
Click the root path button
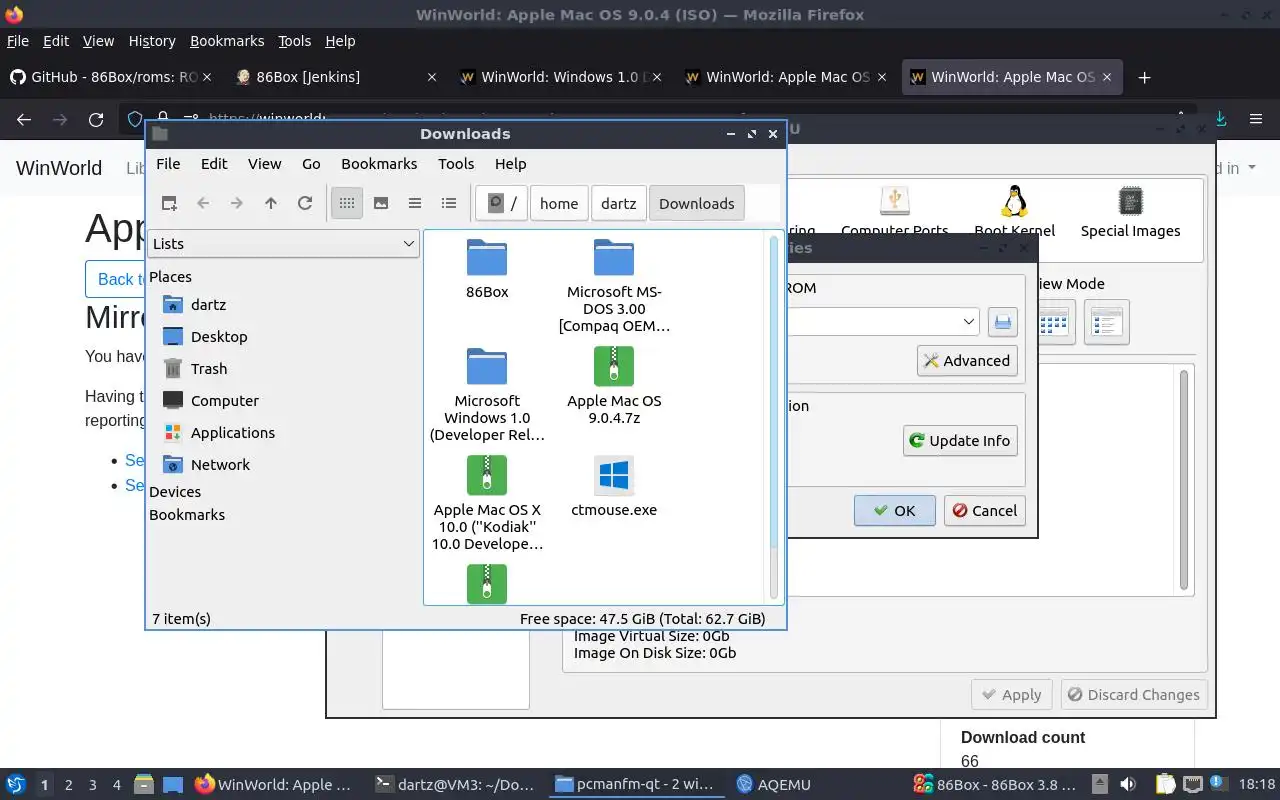click(x=502, y=203)
